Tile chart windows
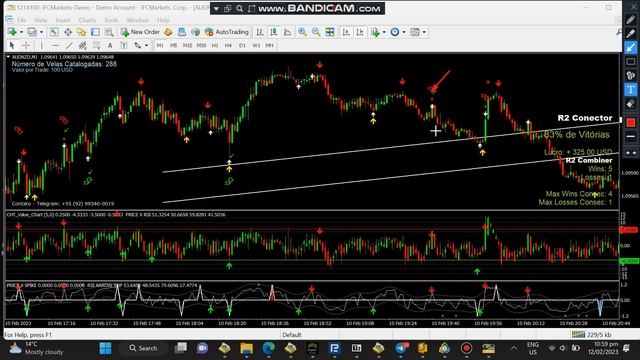Screen dimensions: 640x360 330,32
